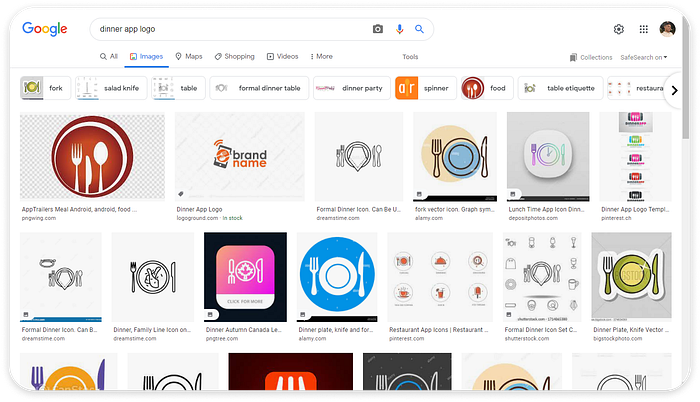This screenshot has width=700, height=402.
Task: Open the Lunch Time App Icon image
Action: click(548, 156)
